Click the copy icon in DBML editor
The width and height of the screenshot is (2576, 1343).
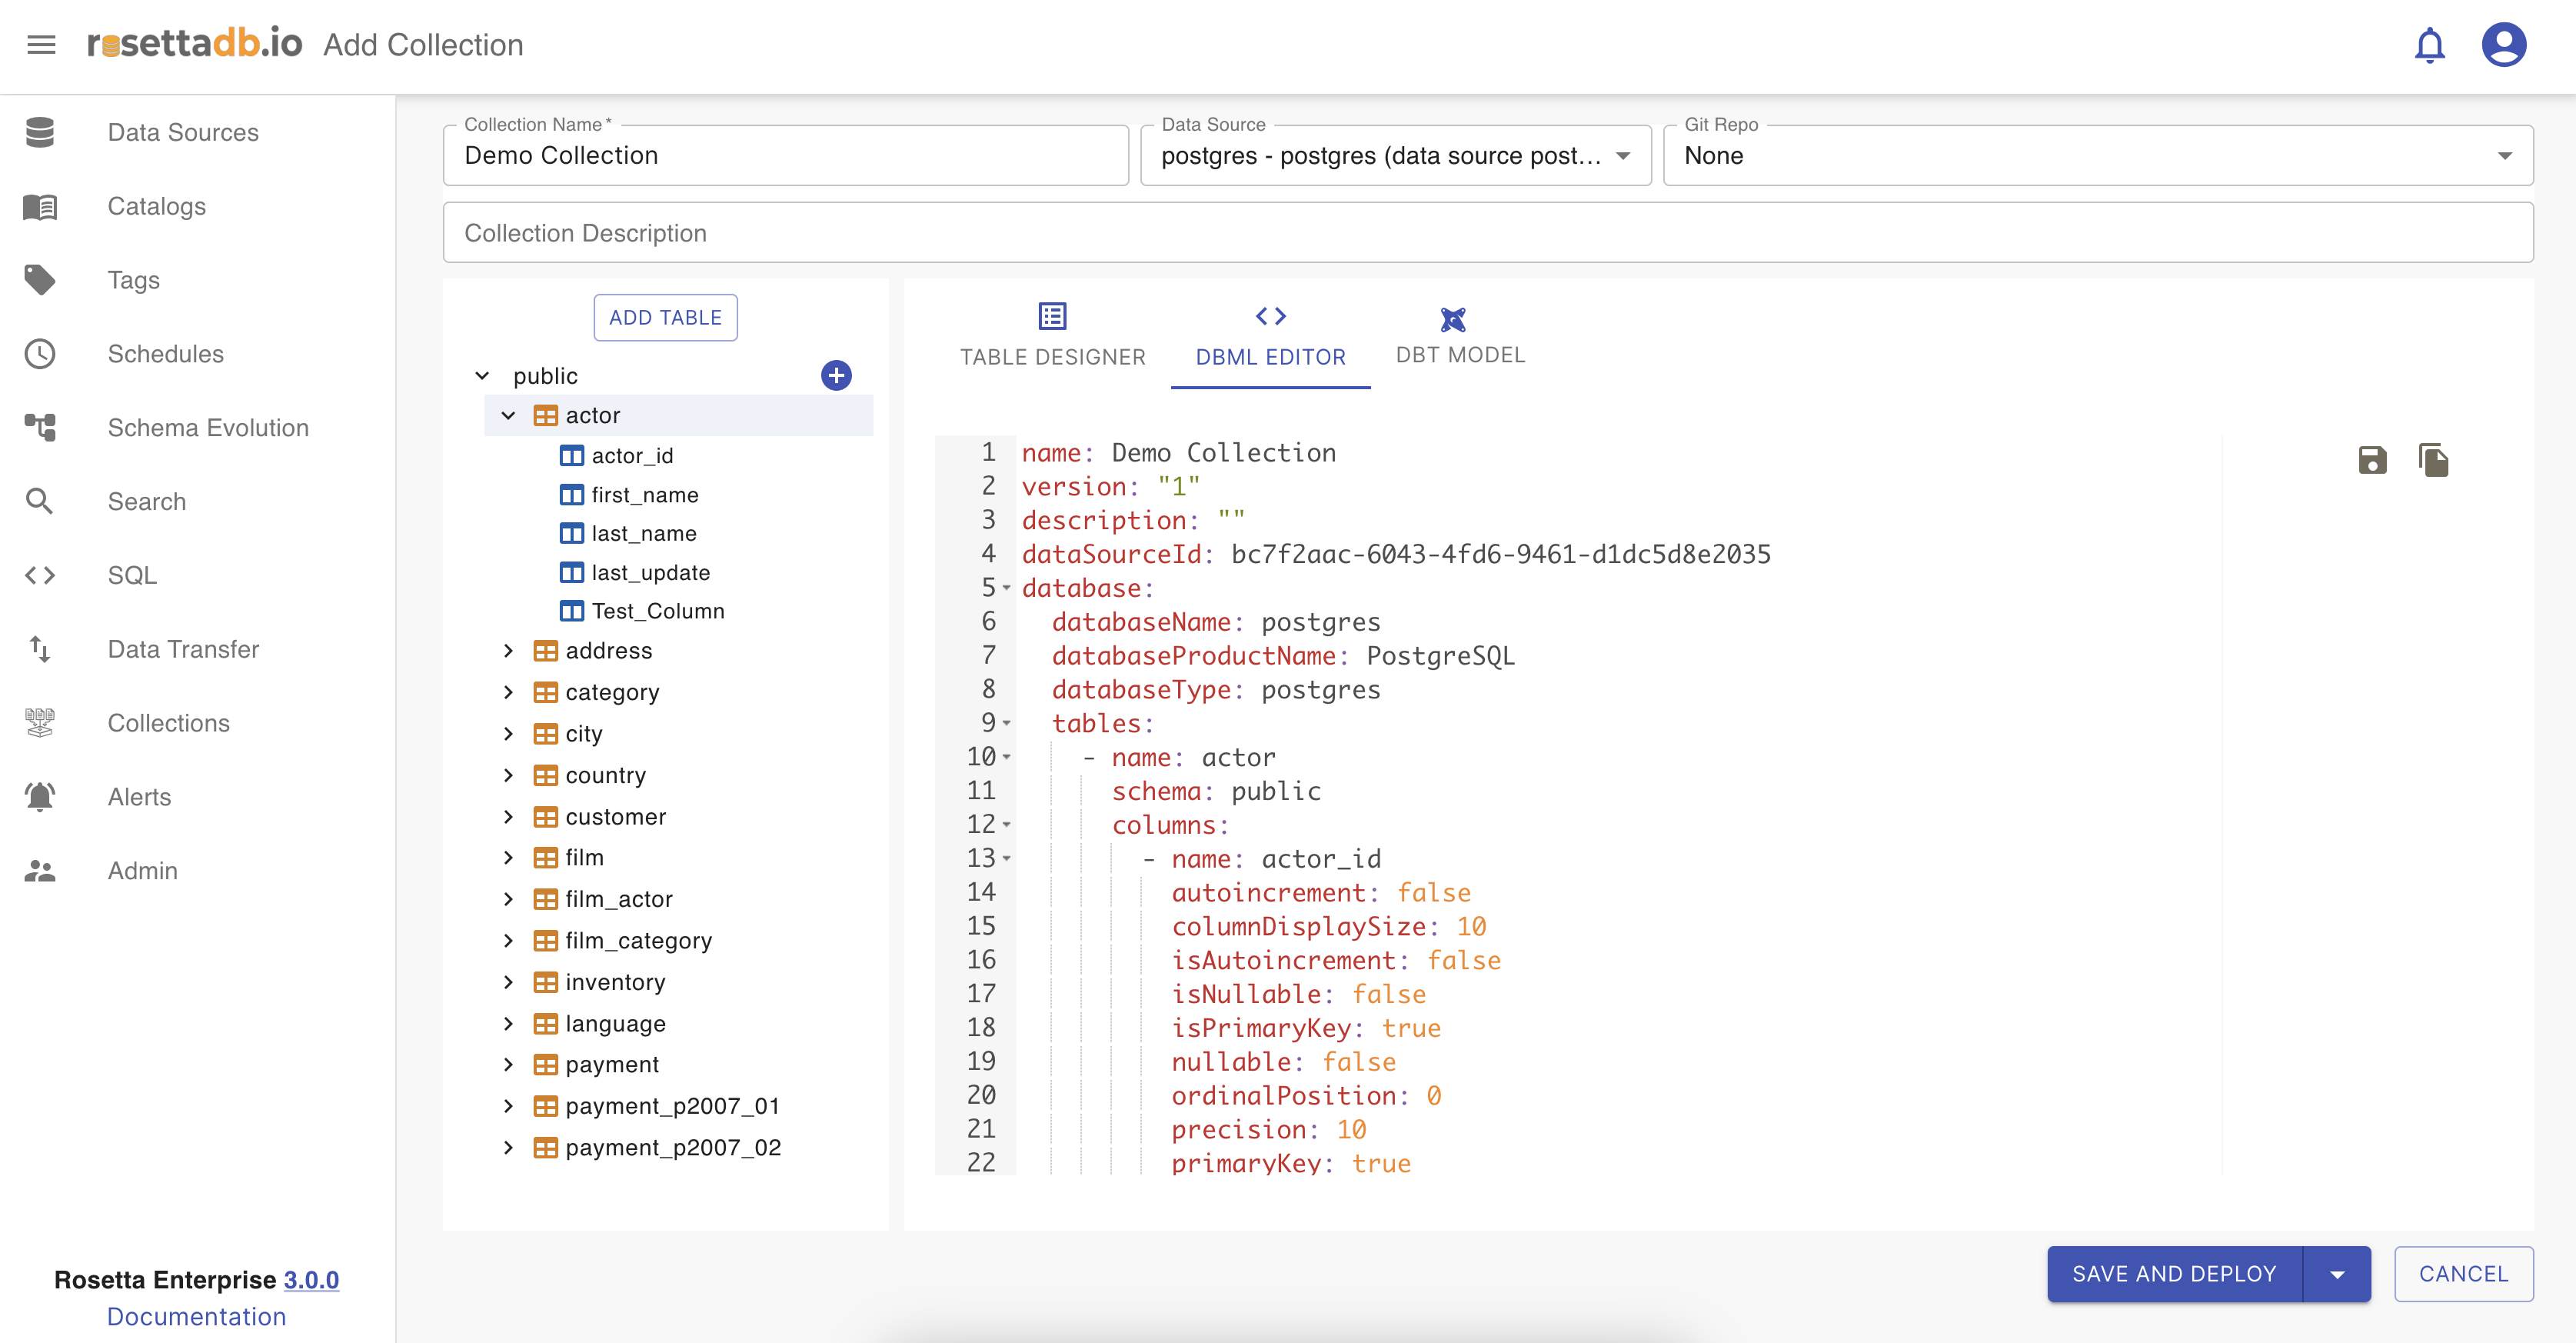point(2433,460)
